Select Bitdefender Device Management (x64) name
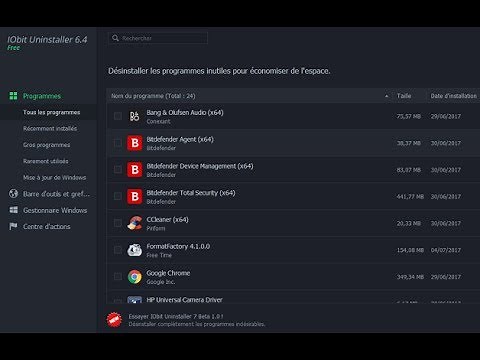The width and height of the screenshot is (480, 360). [x=200, y=166]
